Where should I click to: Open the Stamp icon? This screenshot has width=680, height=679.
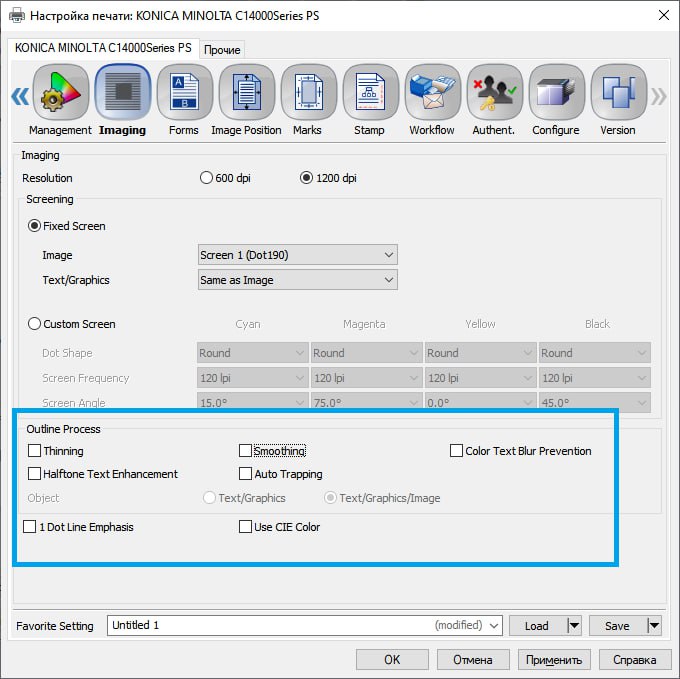click(371, 92)
